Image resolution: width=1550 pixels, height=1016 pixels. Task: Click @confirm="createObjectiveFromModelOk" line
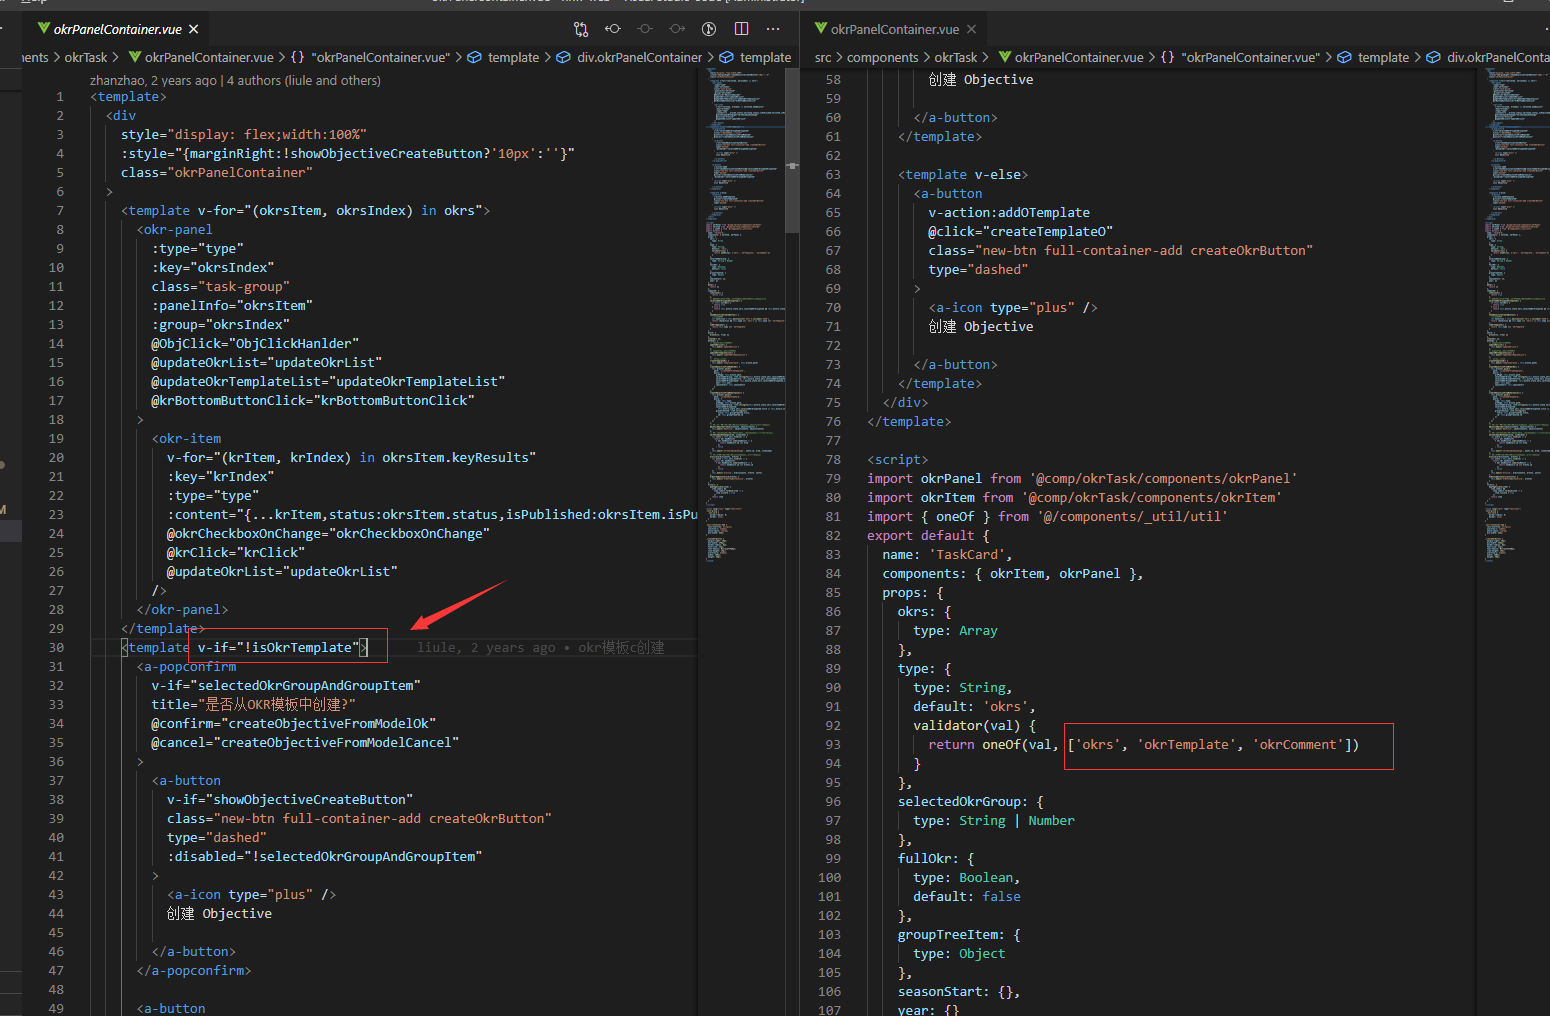pos(294,723)
